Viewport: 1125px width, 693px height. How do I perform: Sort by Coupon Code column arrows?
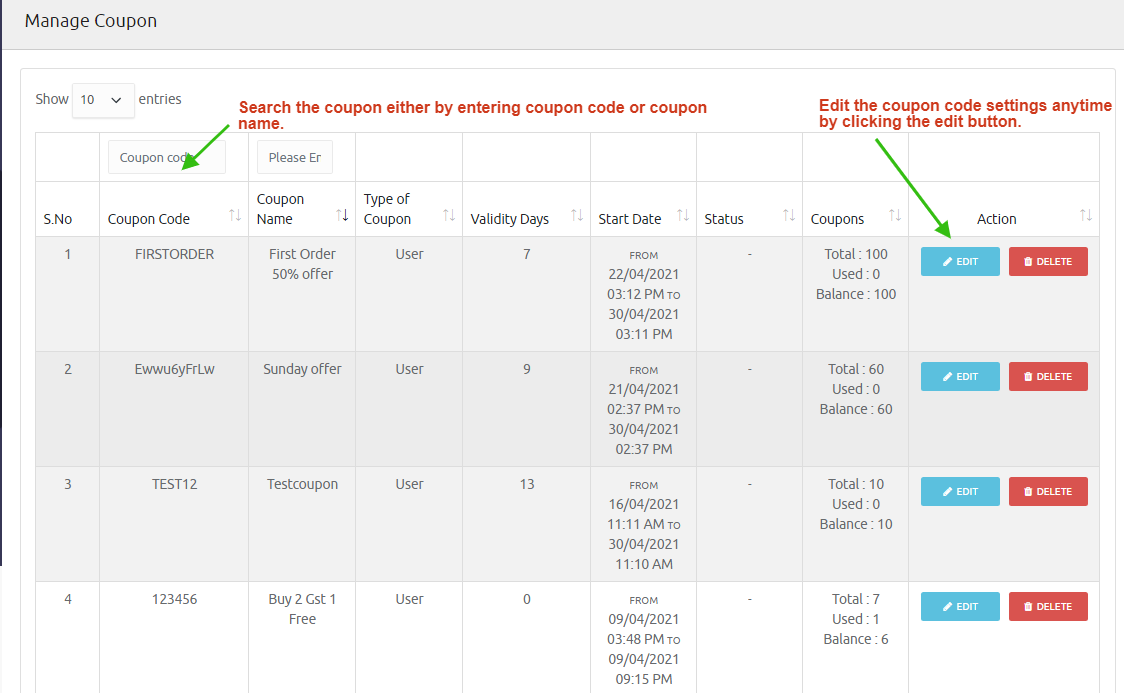click(235, 215)
